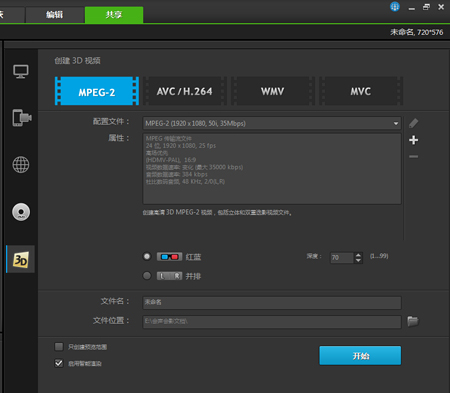This screenshot has width=450, height=393.
Task: Close the application window
Action: click(x=441, y=7)
